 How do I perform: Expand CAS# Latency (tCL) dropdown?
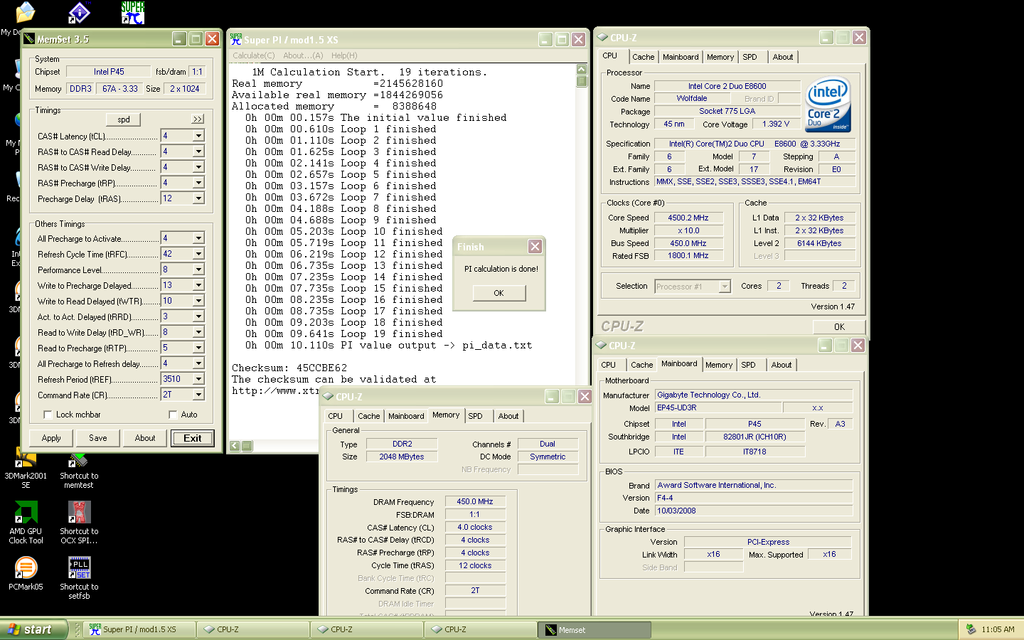coord(198,136)
